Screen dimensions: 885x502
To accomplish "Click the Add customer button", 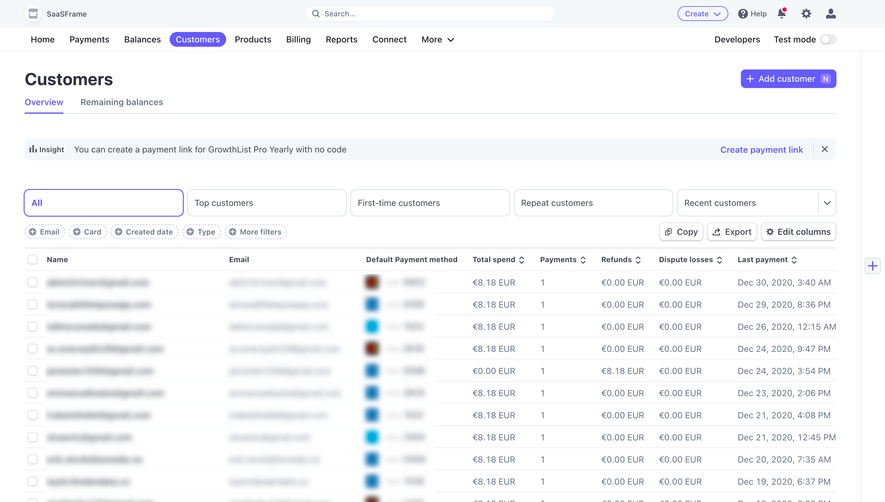I will [x=788, y=79].
